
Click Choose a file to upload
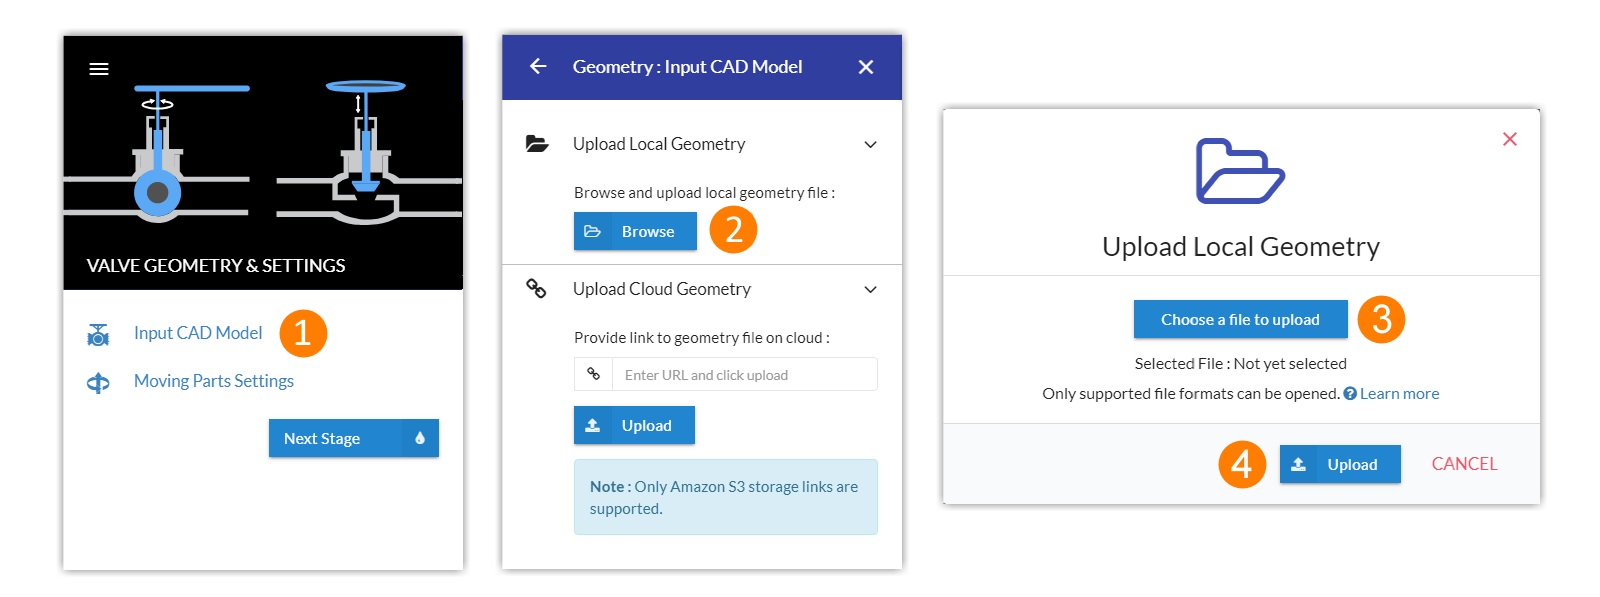1240,320
